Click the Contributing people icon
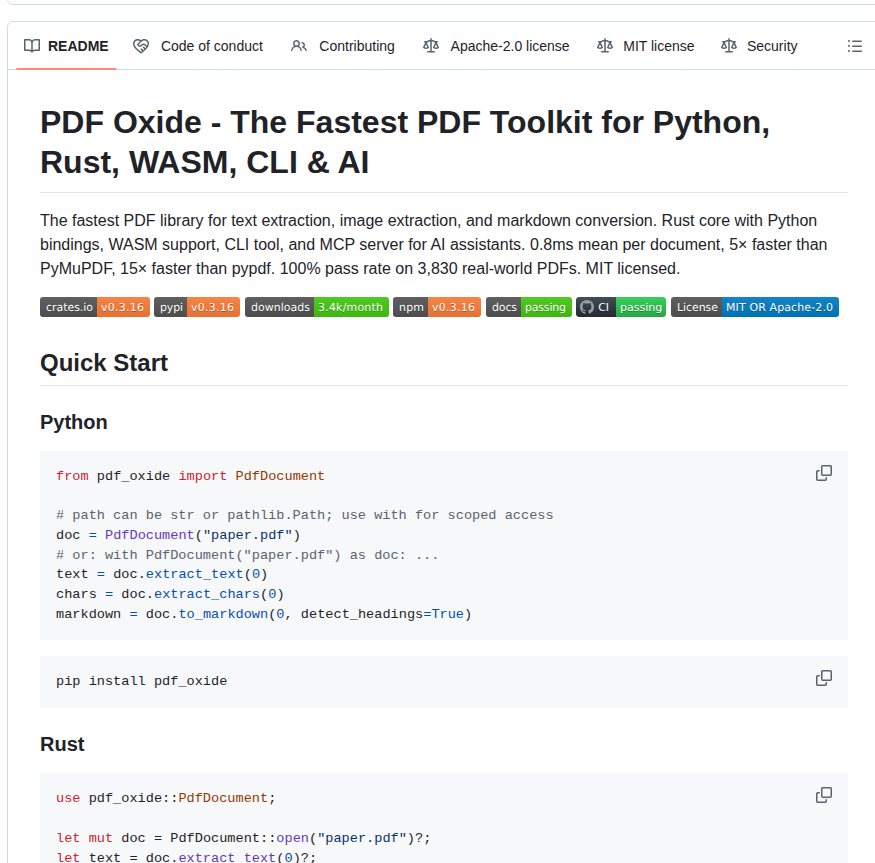 tap(299, 46)
